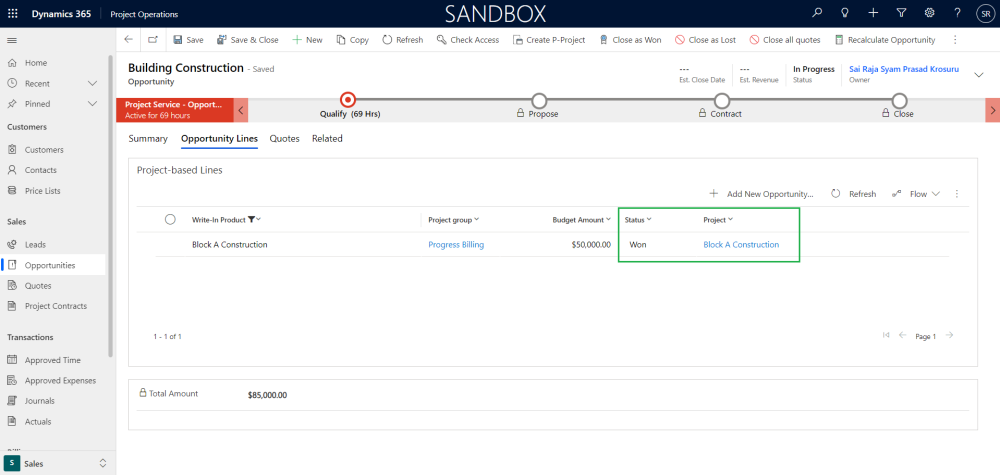The image size is (1000, 475).
Task: Click Close all quotes command
Action: point(784,40)
